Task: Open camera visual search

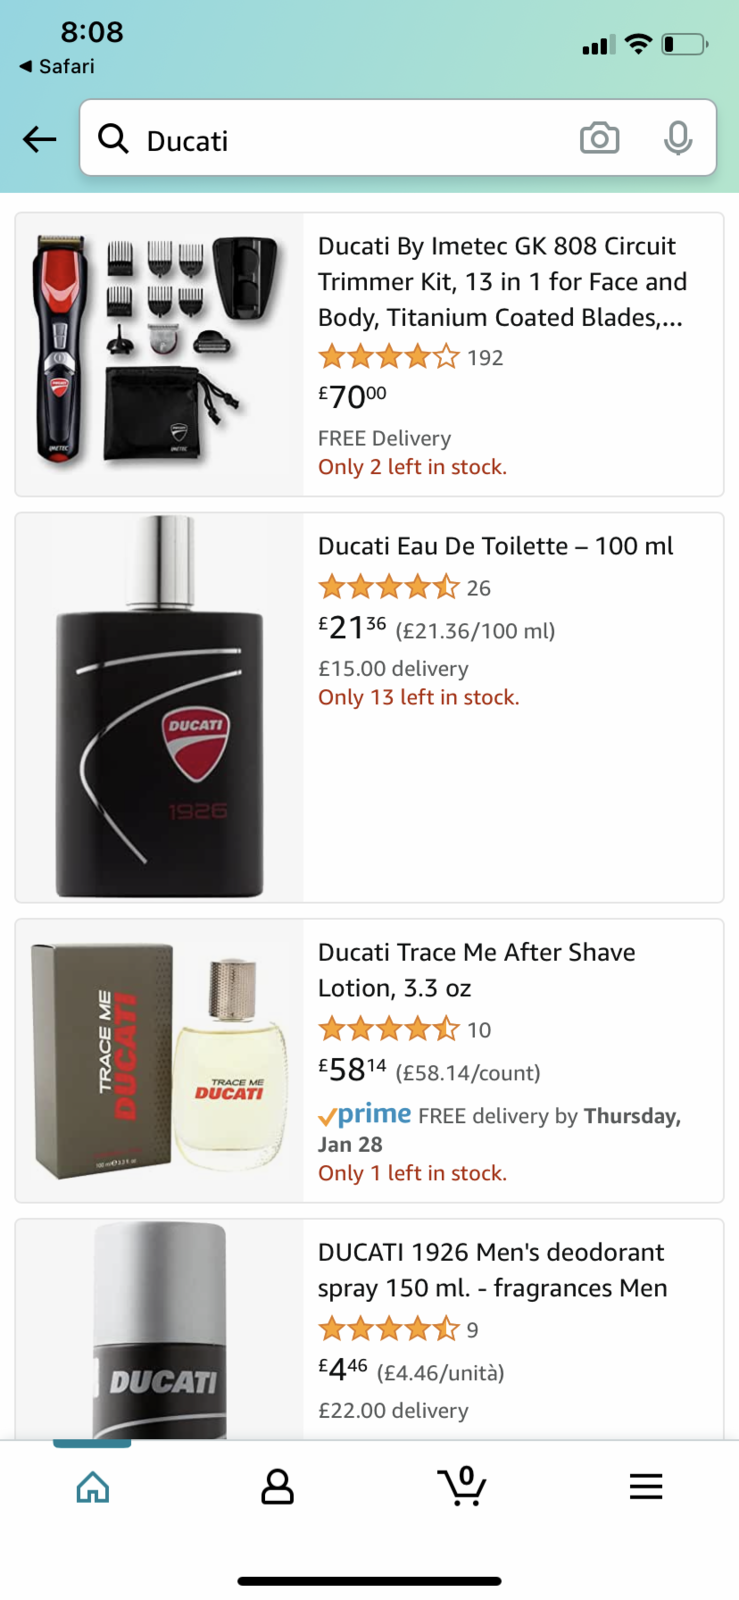Action: [x=599, y=138]
